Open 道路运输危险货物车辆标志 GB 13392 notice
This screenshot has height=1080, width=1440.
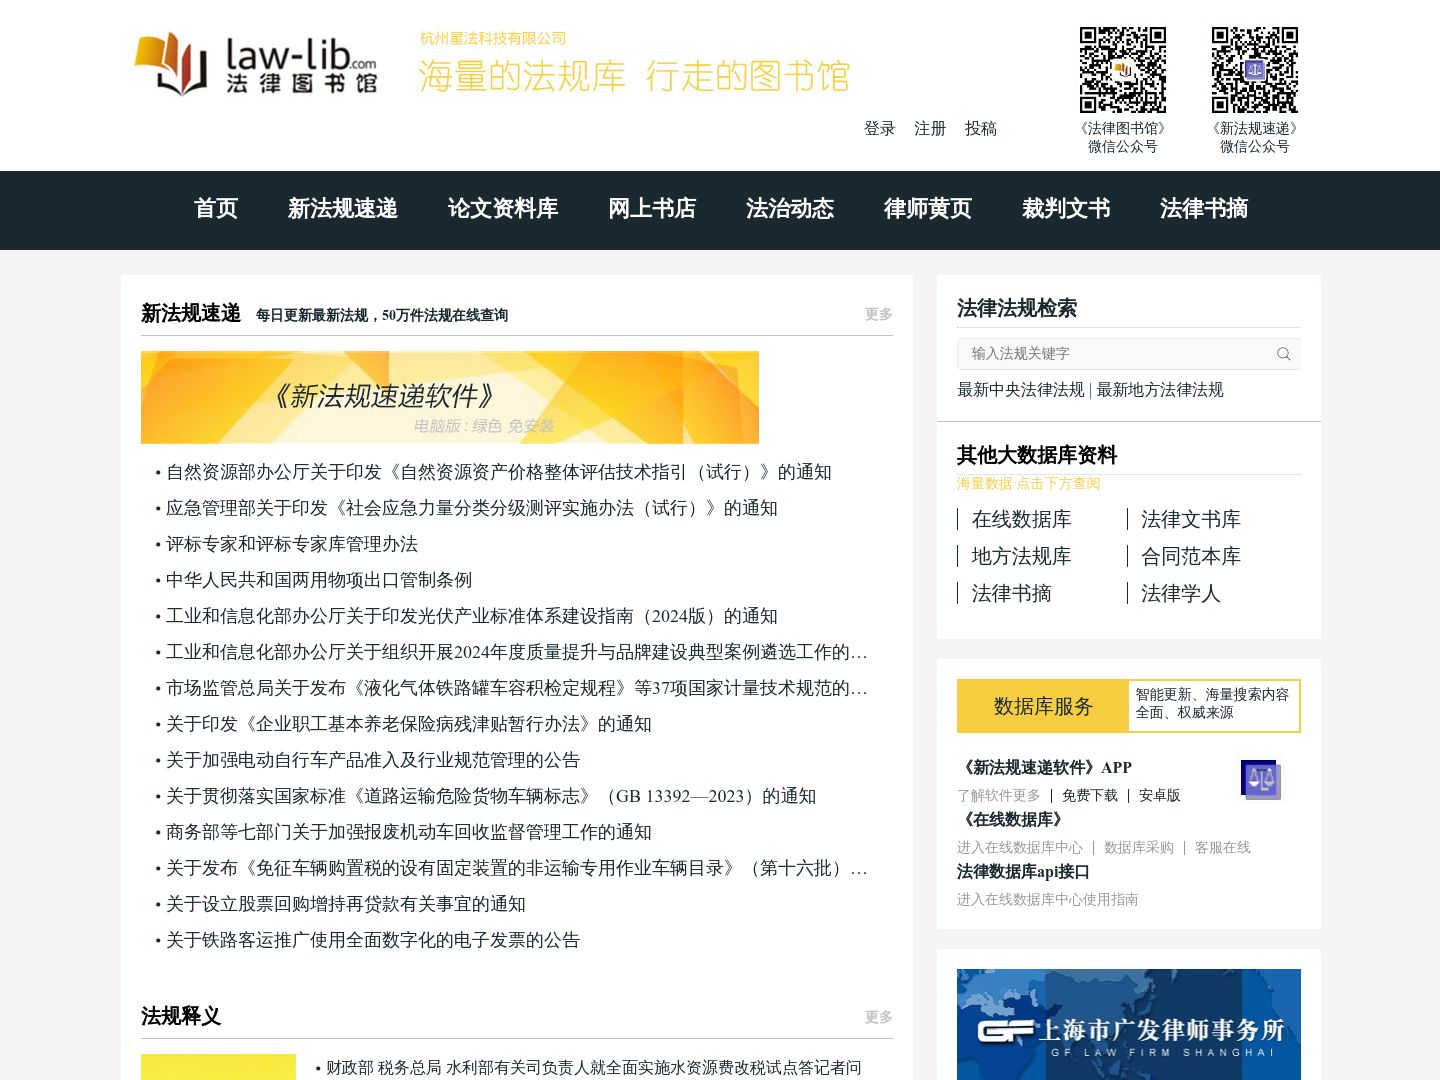click(491, 797)
